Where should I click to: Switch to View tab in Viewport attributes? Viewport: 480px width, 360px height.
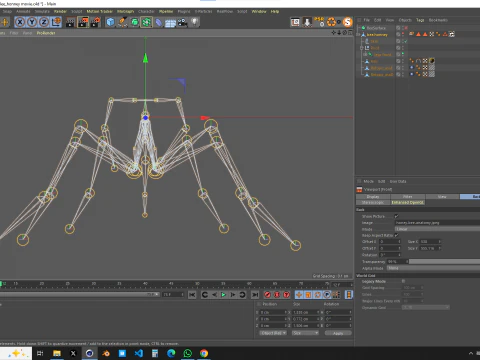point(442,197)
